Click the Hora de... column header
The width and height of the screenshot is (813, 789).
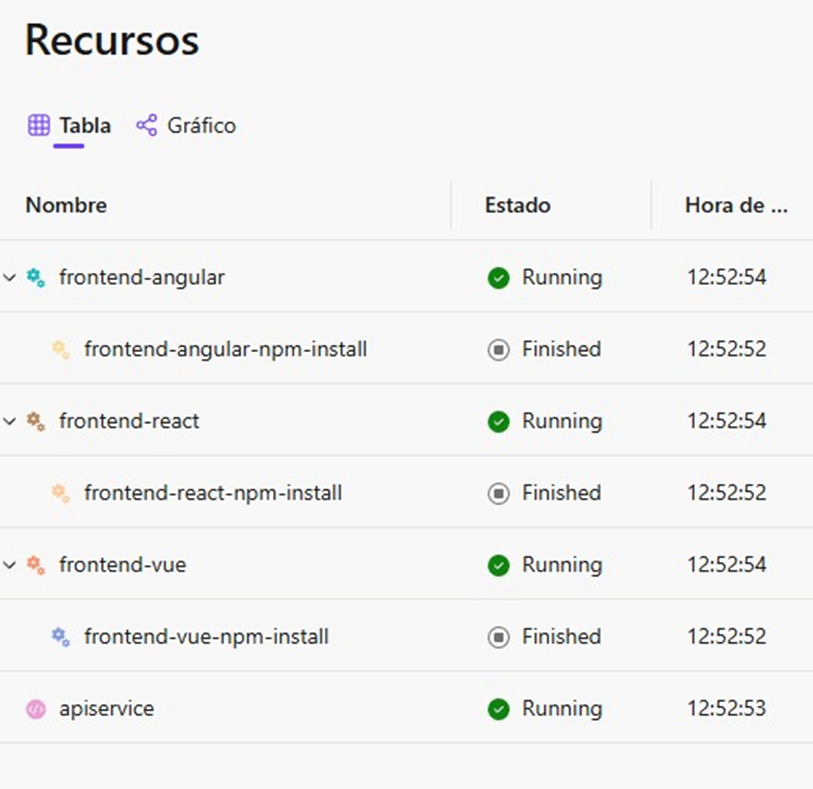736,206
